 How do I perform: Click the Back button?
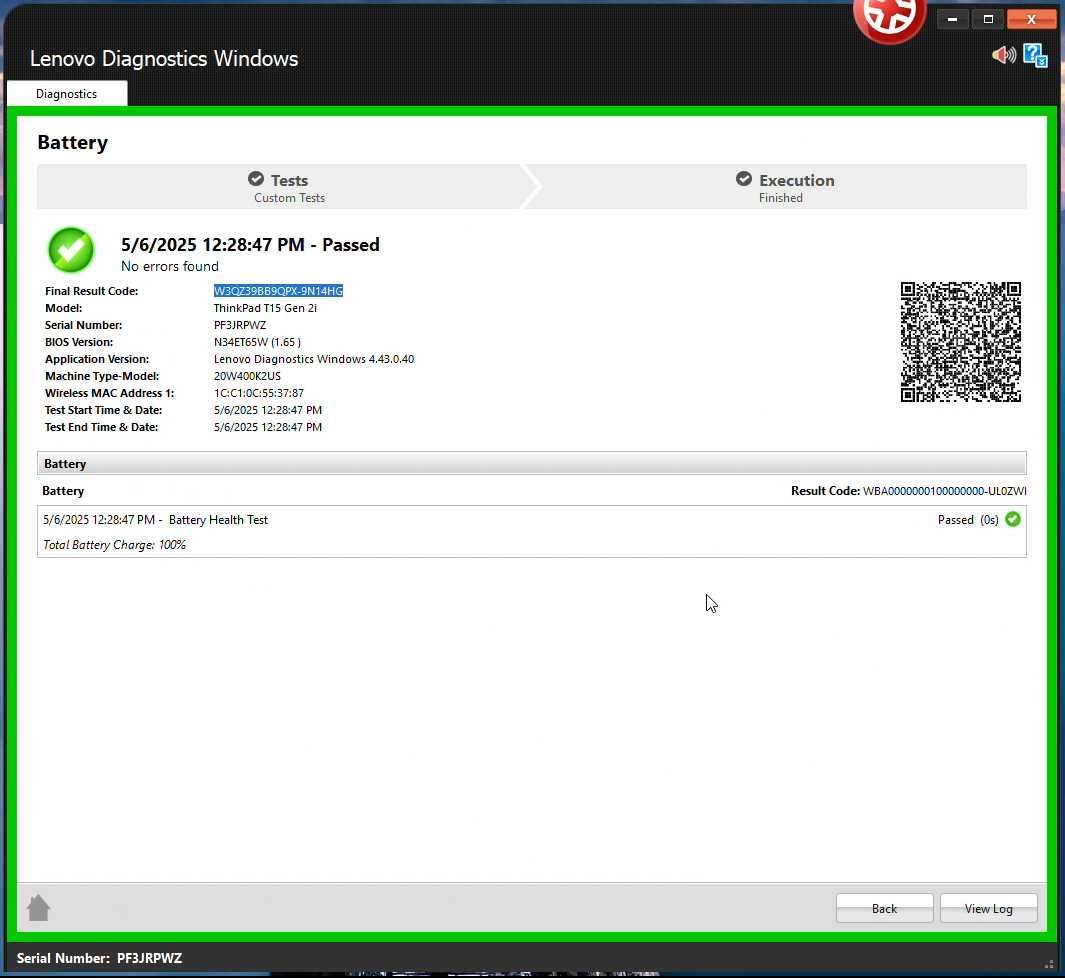pyautogui.click(x=884, y=908)
